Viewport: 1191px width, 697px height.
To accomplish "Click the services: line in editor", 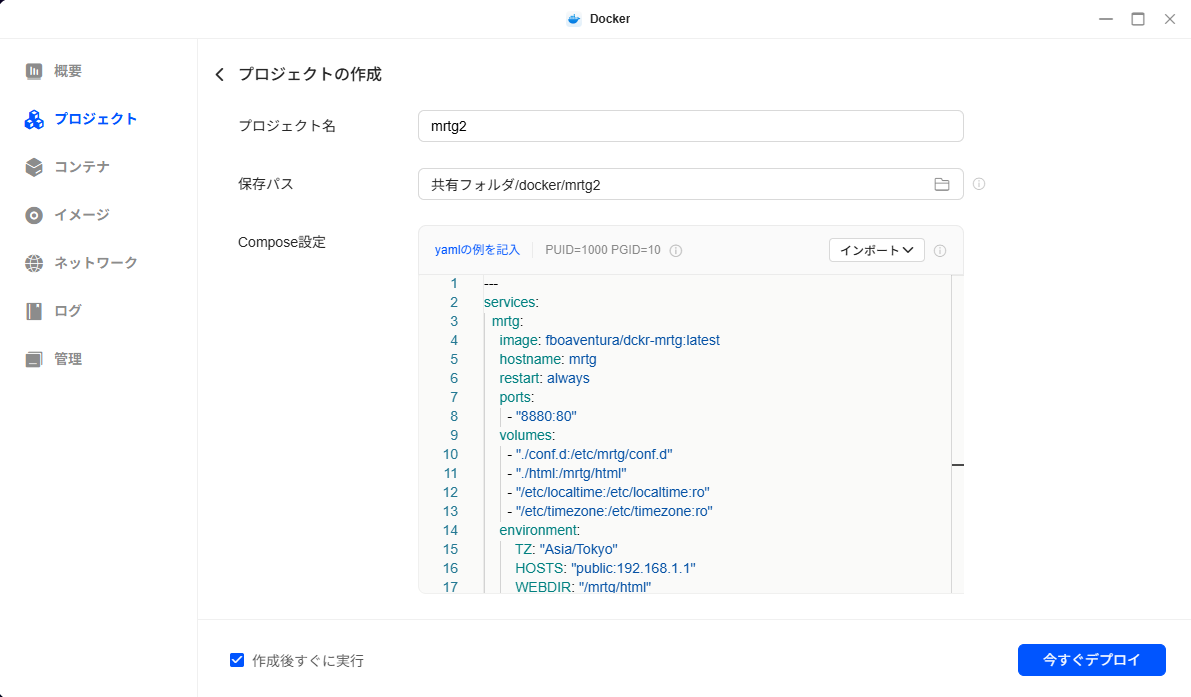I will click(511, 302).
